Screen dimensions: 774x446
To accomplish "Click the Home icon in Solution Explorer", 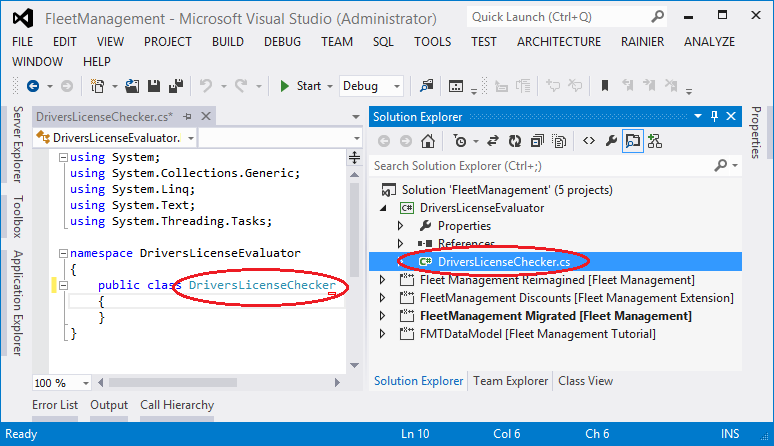I will click(427, 141).
